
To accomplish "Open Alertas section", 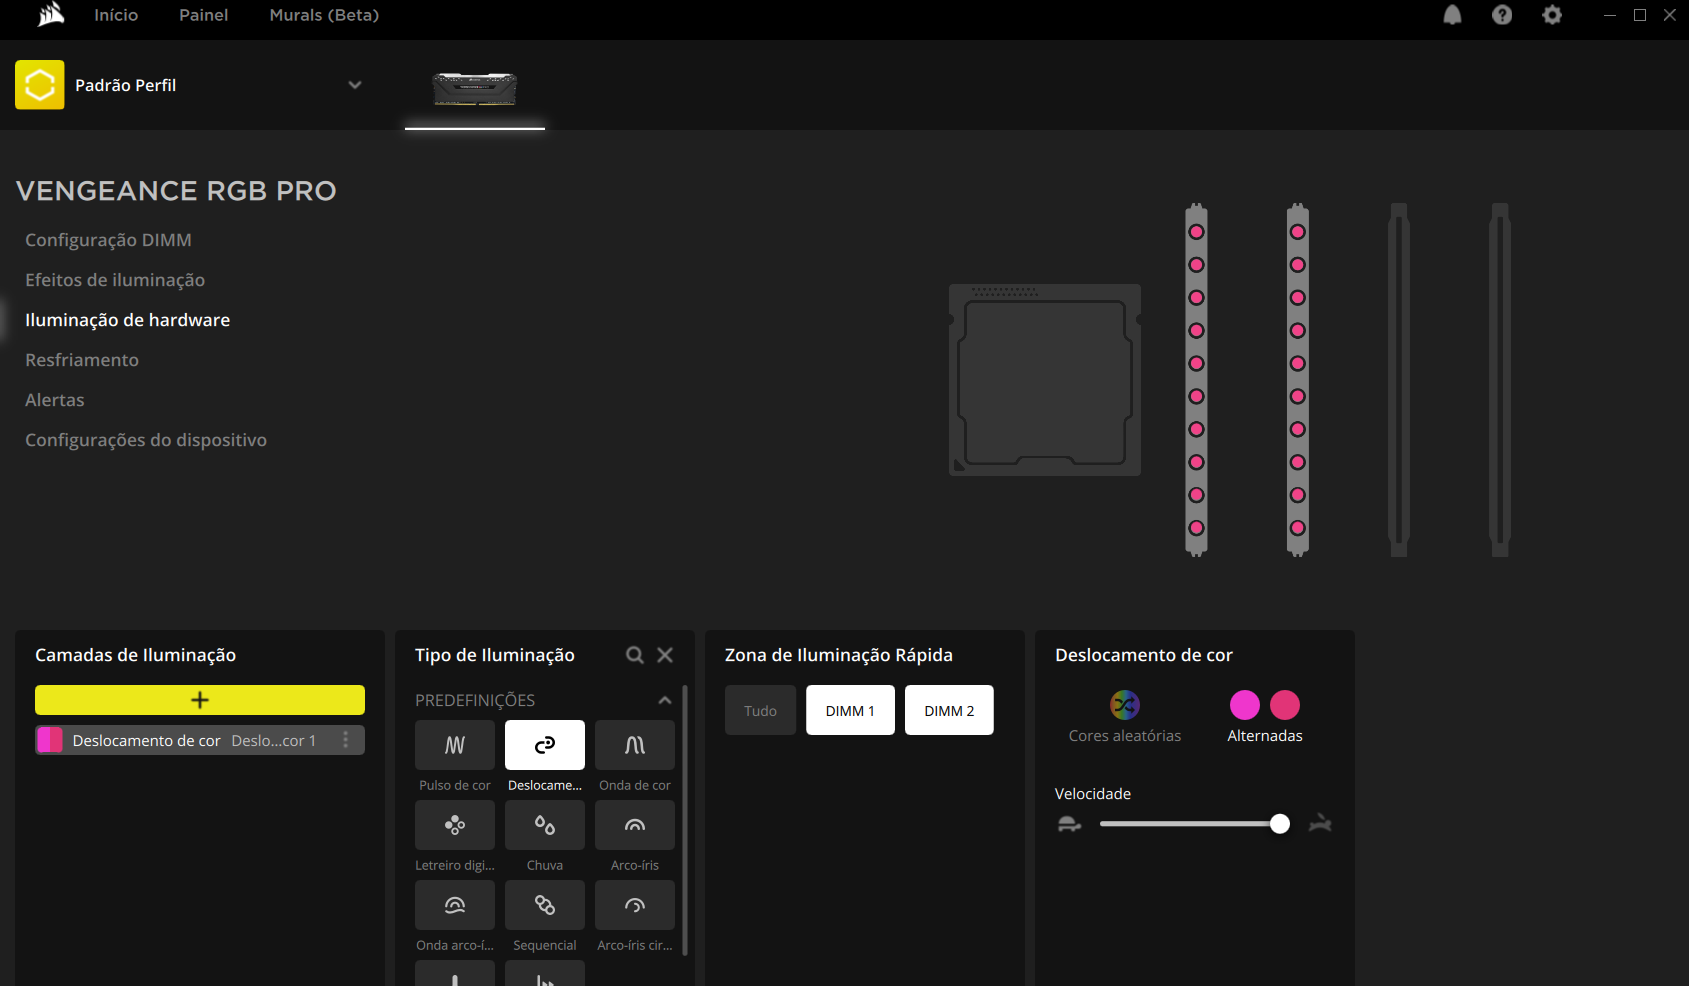I will [55, 400].
